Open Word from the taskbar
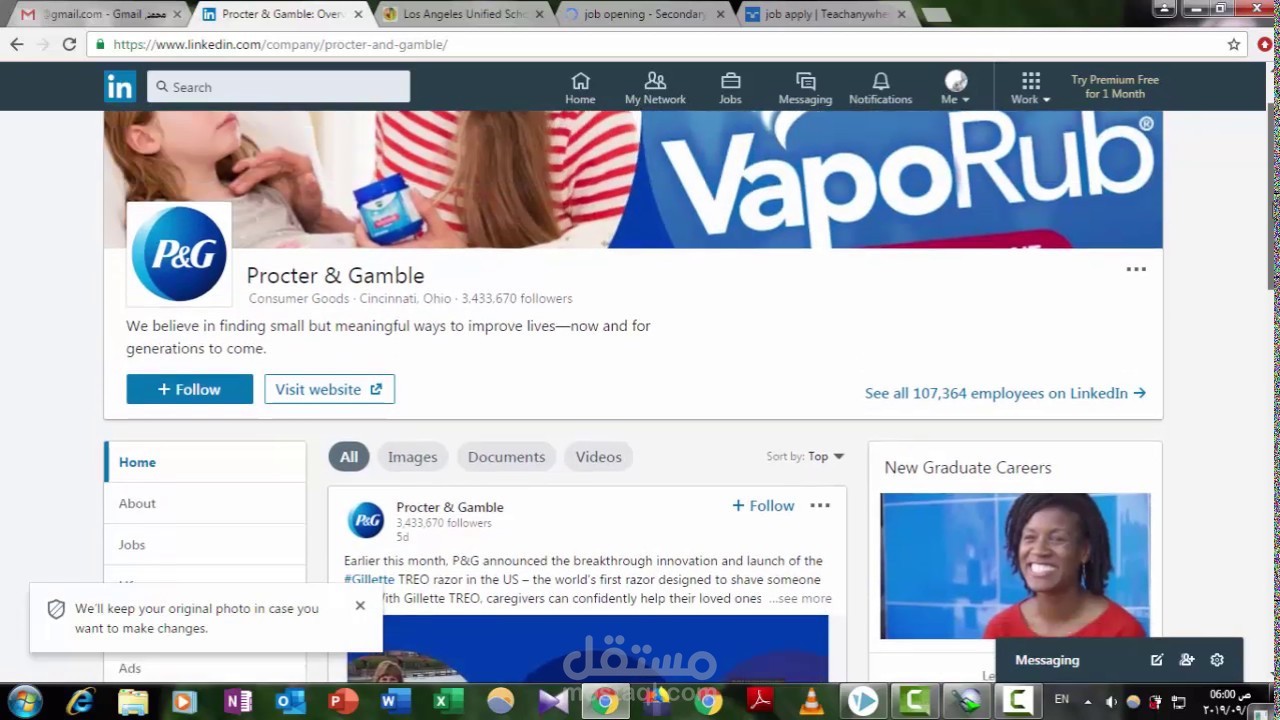Screen dimensions: 1280x720 pyautogui.click(x=395, y=701)
